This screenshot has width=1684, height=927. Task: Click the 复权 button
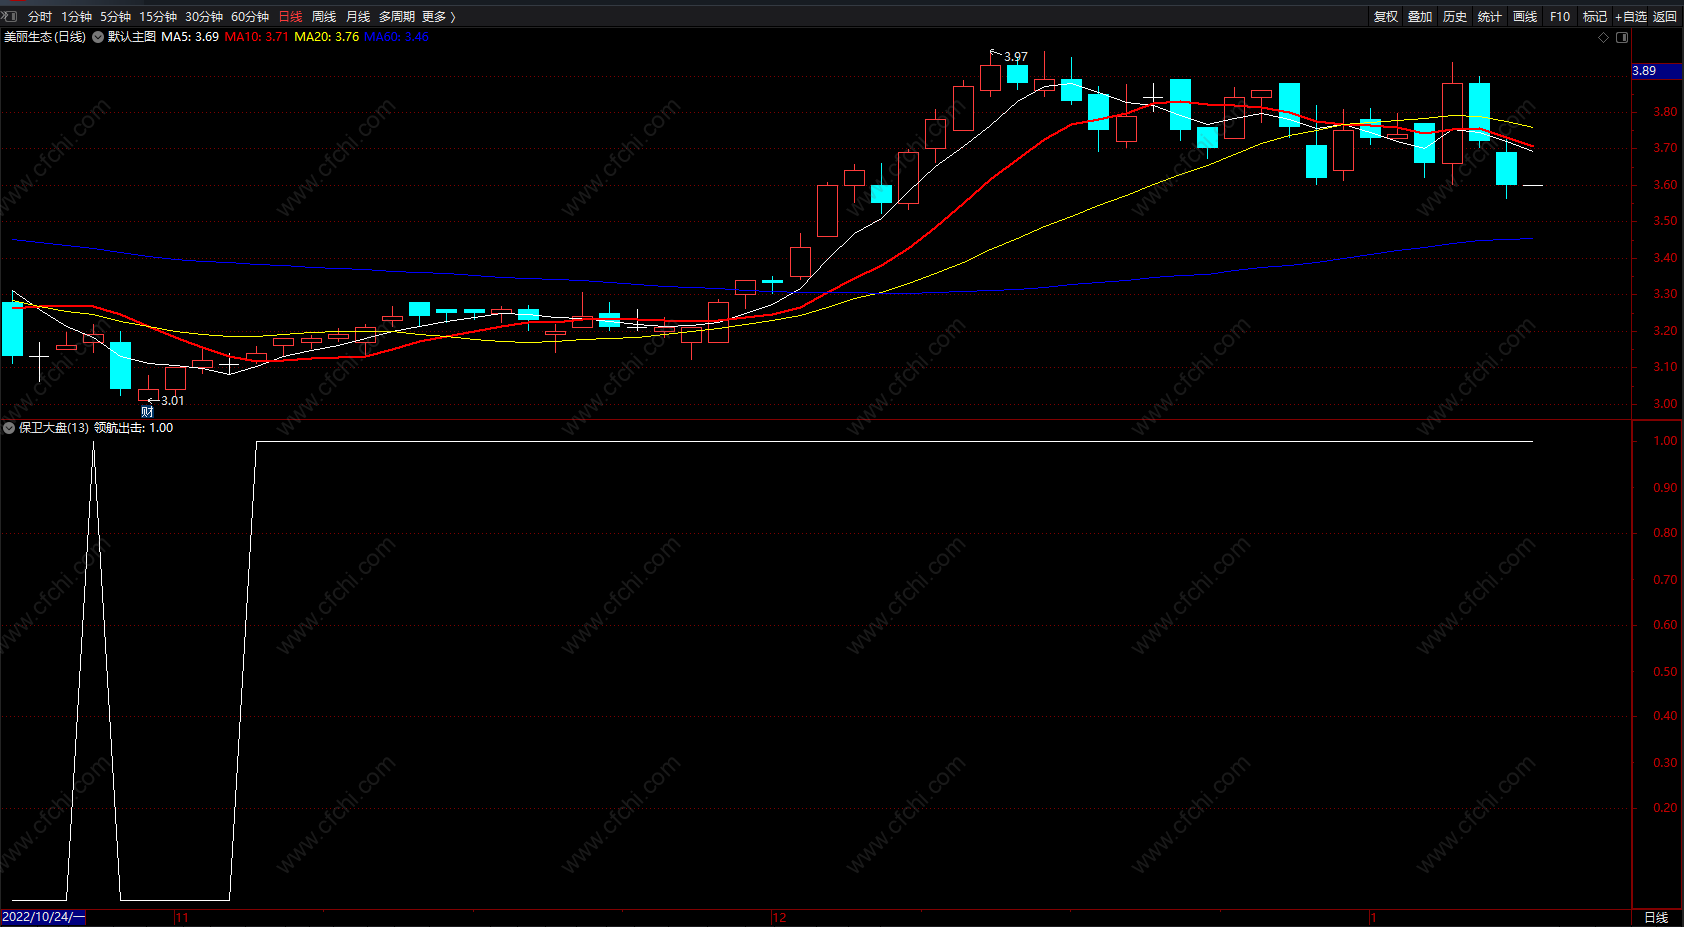pos(1386,17)
